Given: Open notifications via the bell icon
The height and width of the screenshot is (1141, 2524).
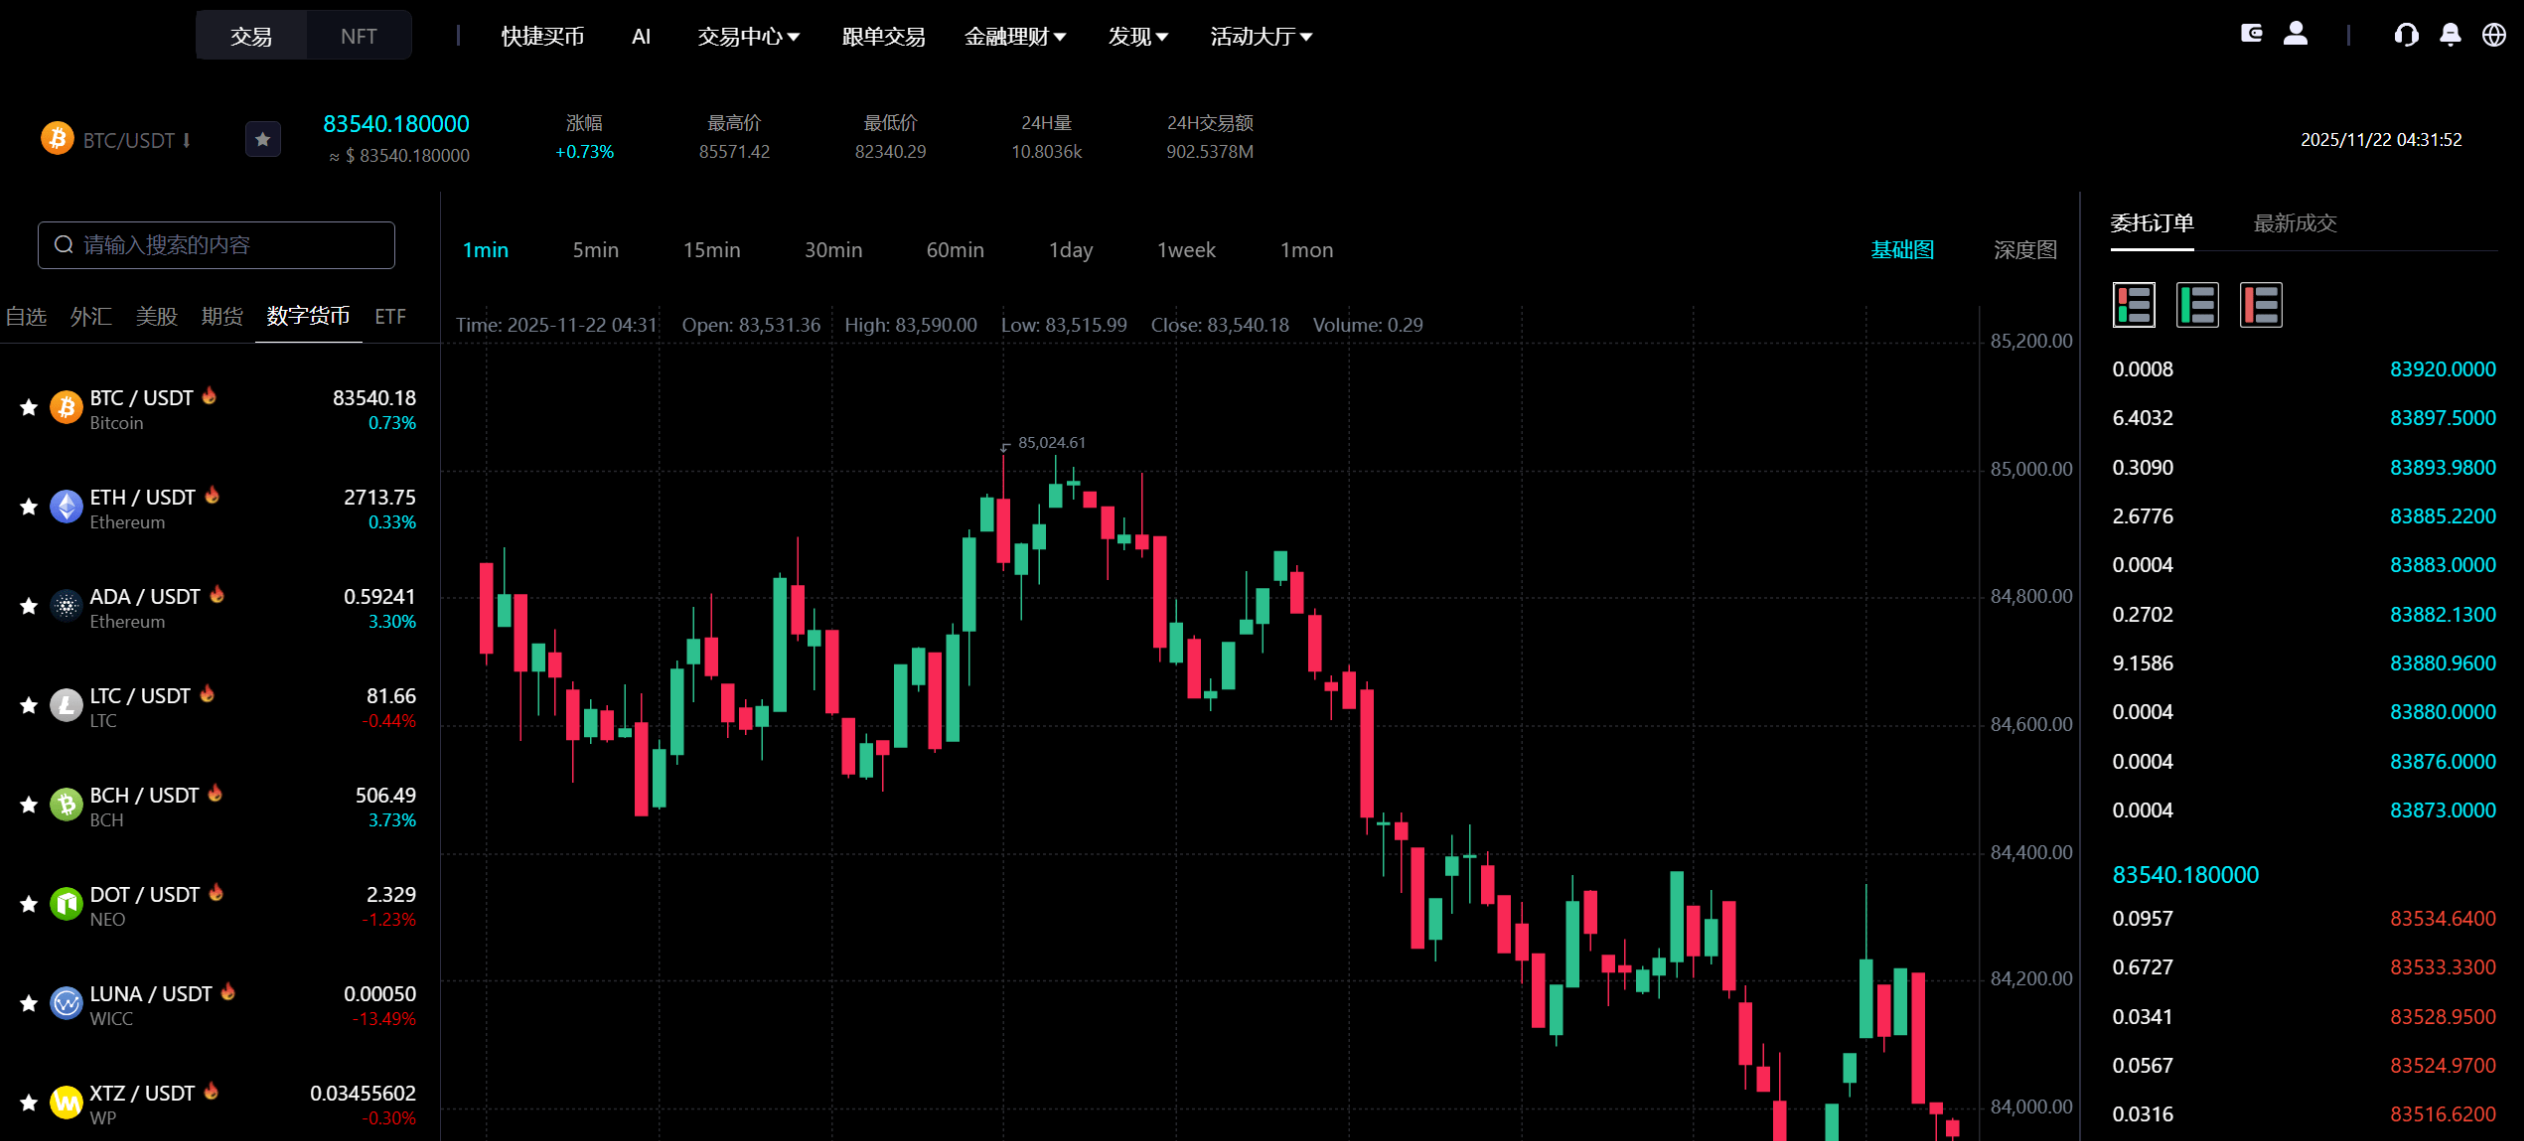Looking at the screenshot, I should click(x=2451, y=34).
